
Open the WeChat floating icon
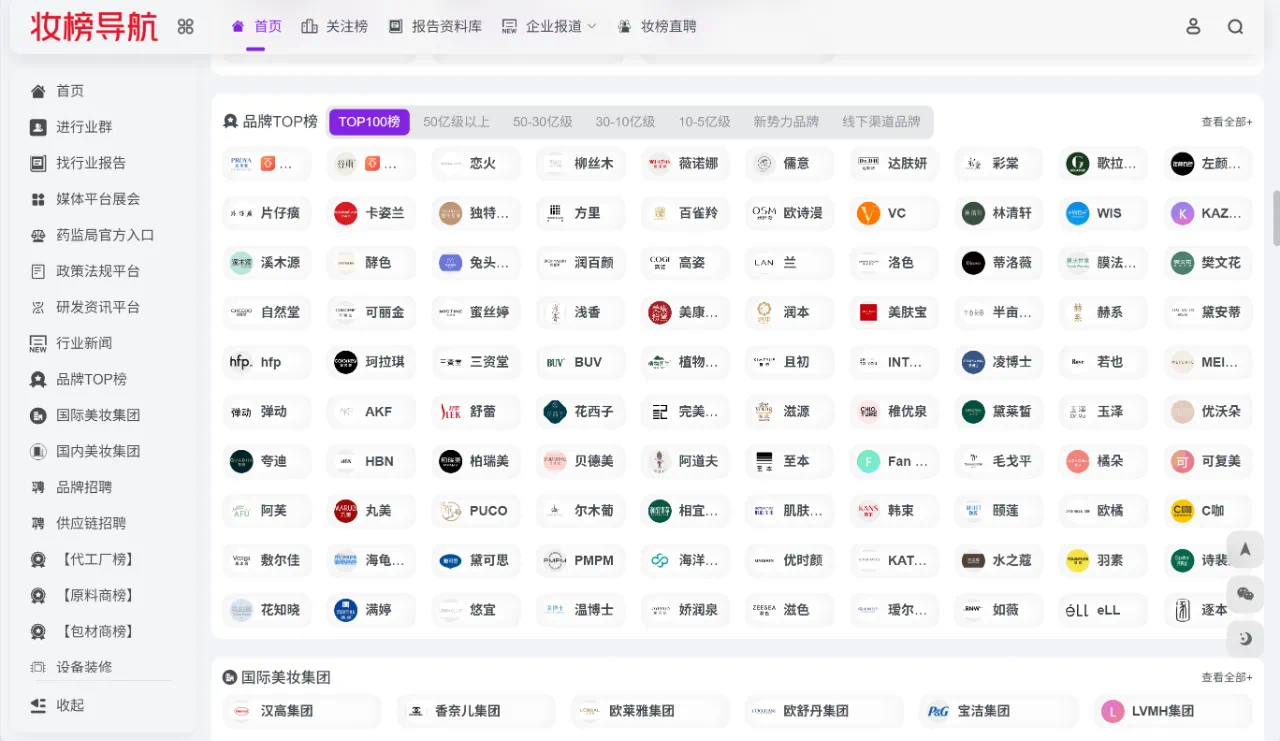(x=1245, y=594)
